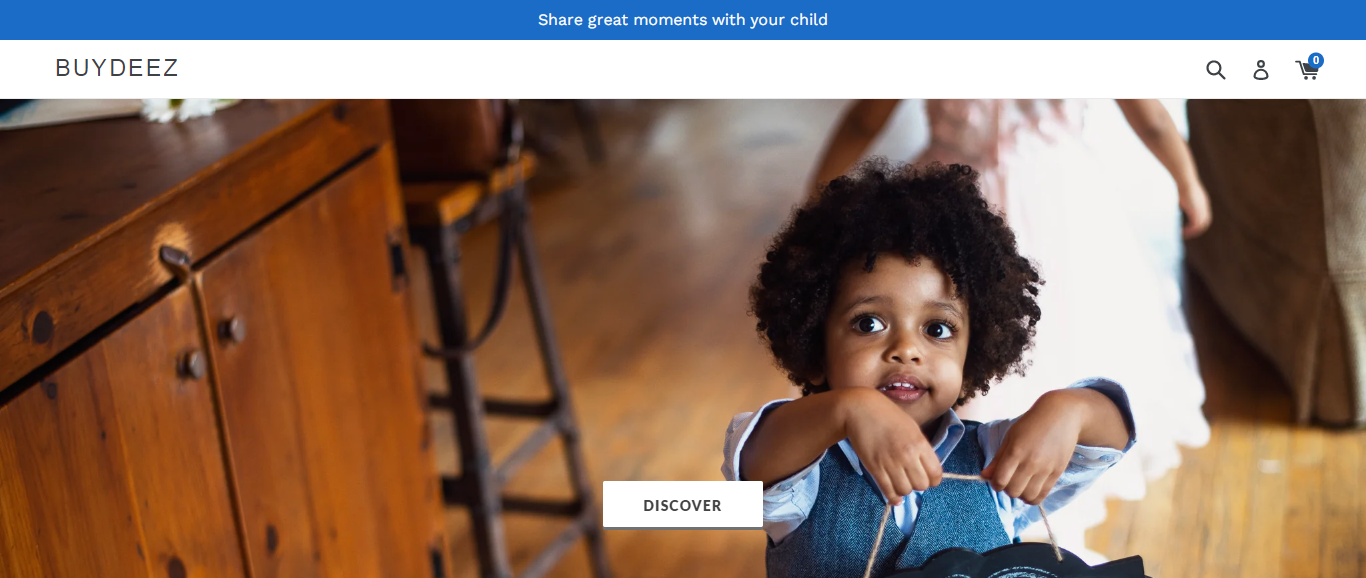
Task: Click the 'Share great moments with your child' announcement
Action: (683, 20)
